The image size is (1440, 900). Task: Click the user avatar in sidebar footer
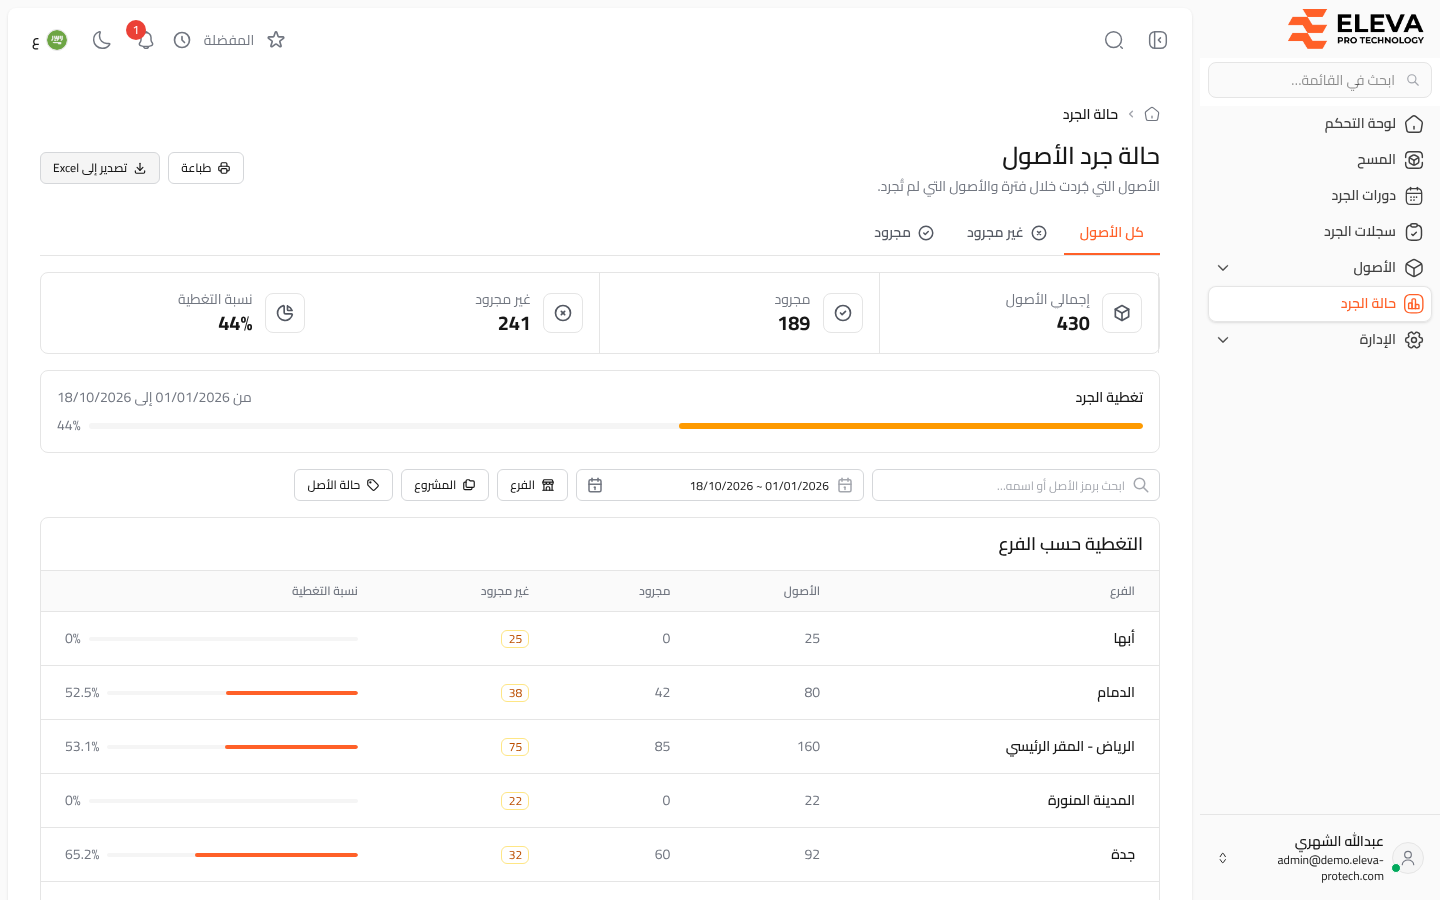point(1408,858)
